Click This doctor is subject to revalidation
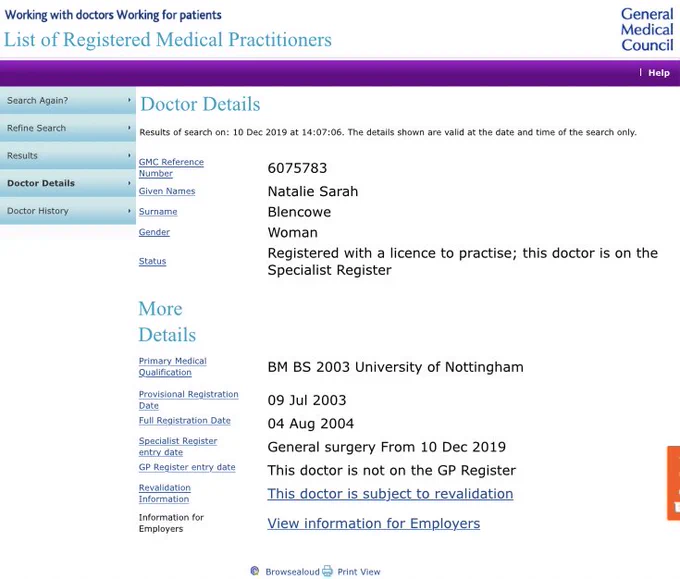The image size is (680, 579). tap(390, 494)
